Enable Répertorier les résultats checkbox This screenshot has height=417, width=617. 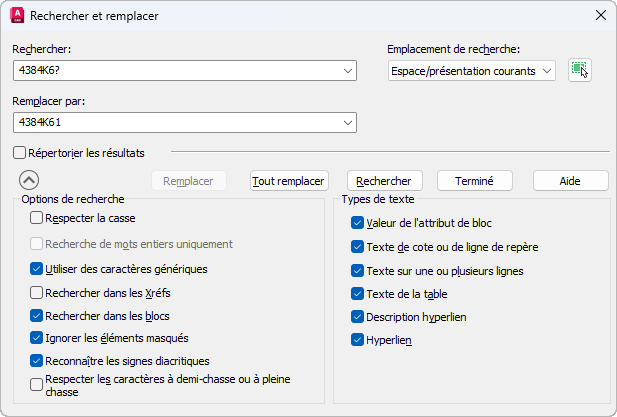coord(20,153)
